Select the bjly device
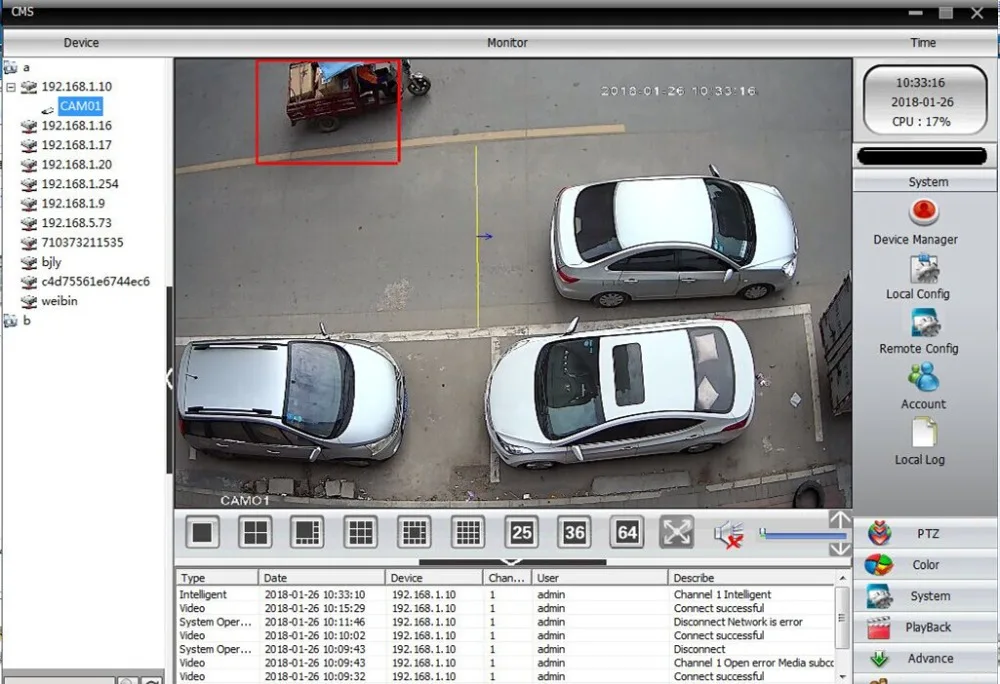1000x684 pixels. click(51, 262)
